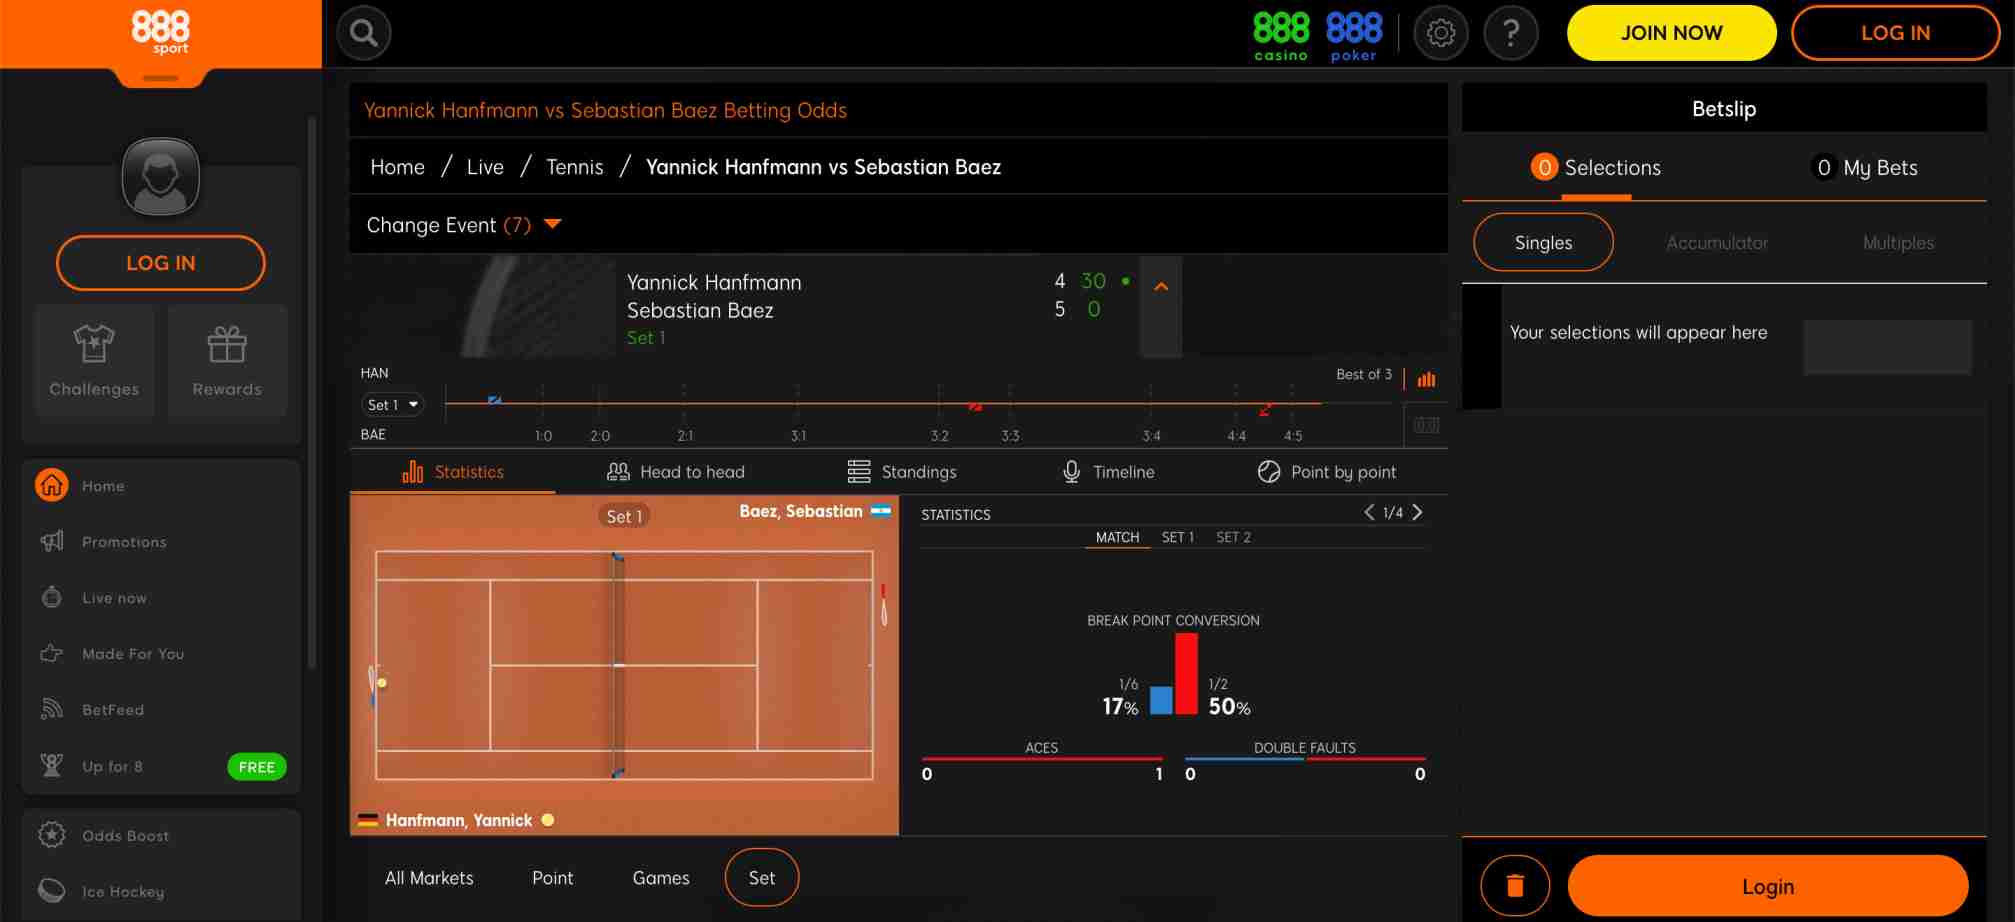Filter markets by Games
The width and height of the screenshot is (2015, 922).
661,877
